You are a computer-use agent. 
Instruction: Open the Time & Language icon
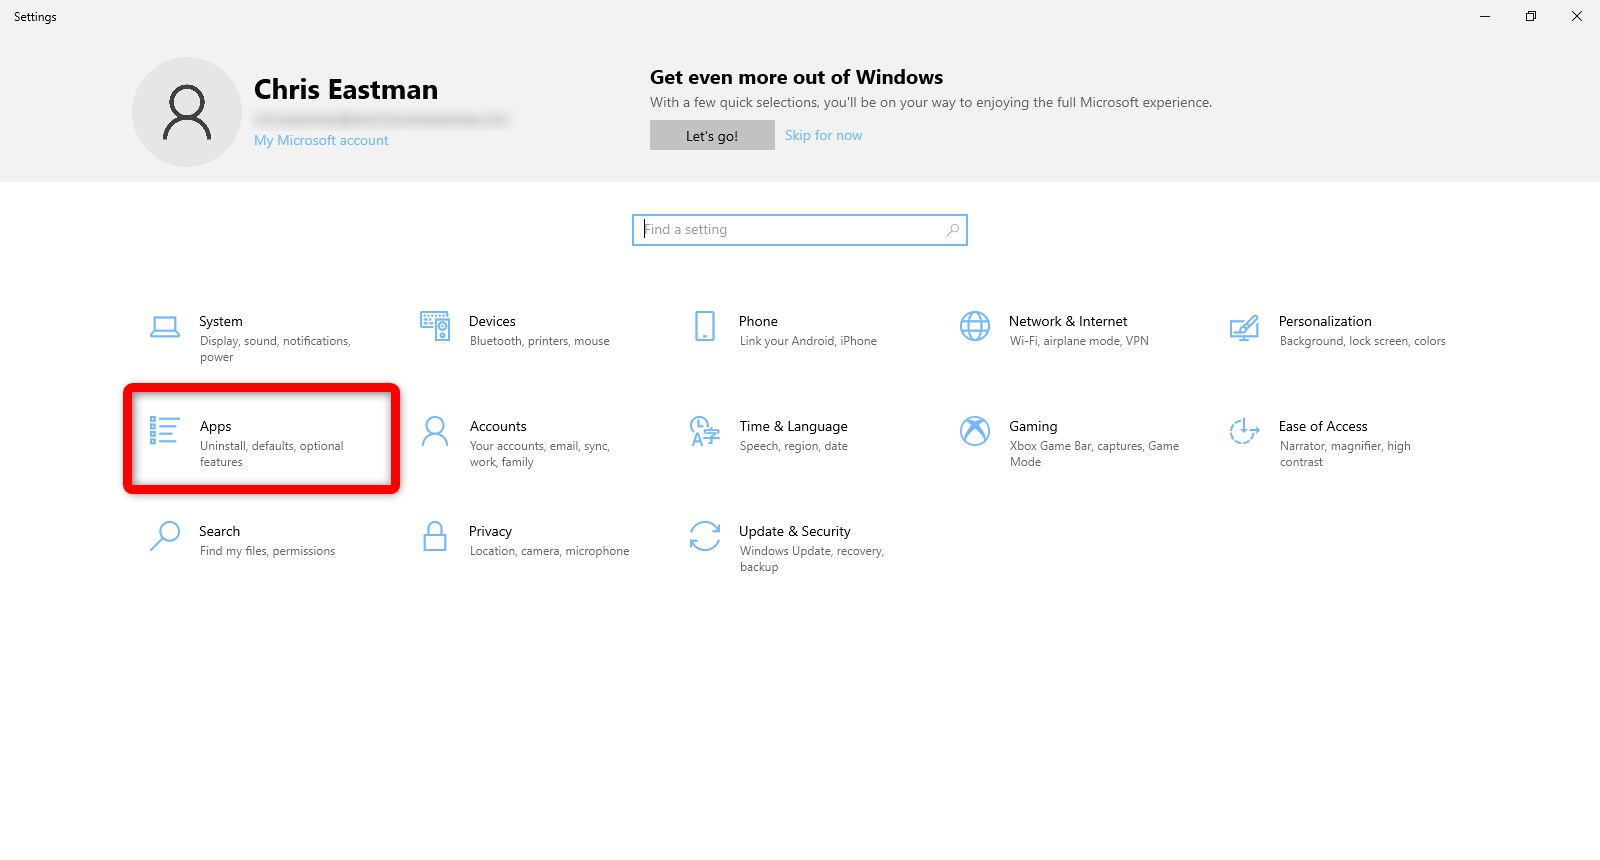(705, 431)
